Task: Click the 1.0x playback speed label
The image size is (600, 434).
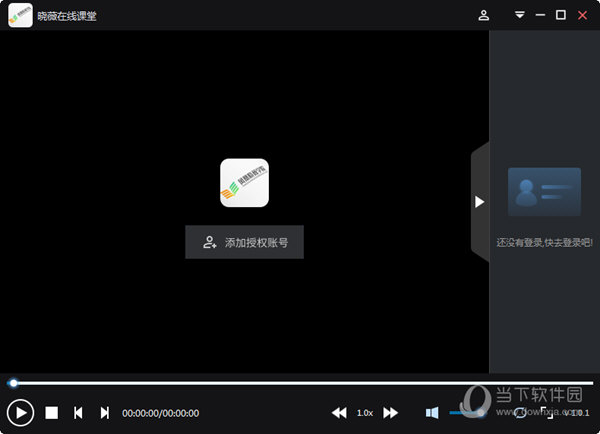Action: tap(365, 413)
